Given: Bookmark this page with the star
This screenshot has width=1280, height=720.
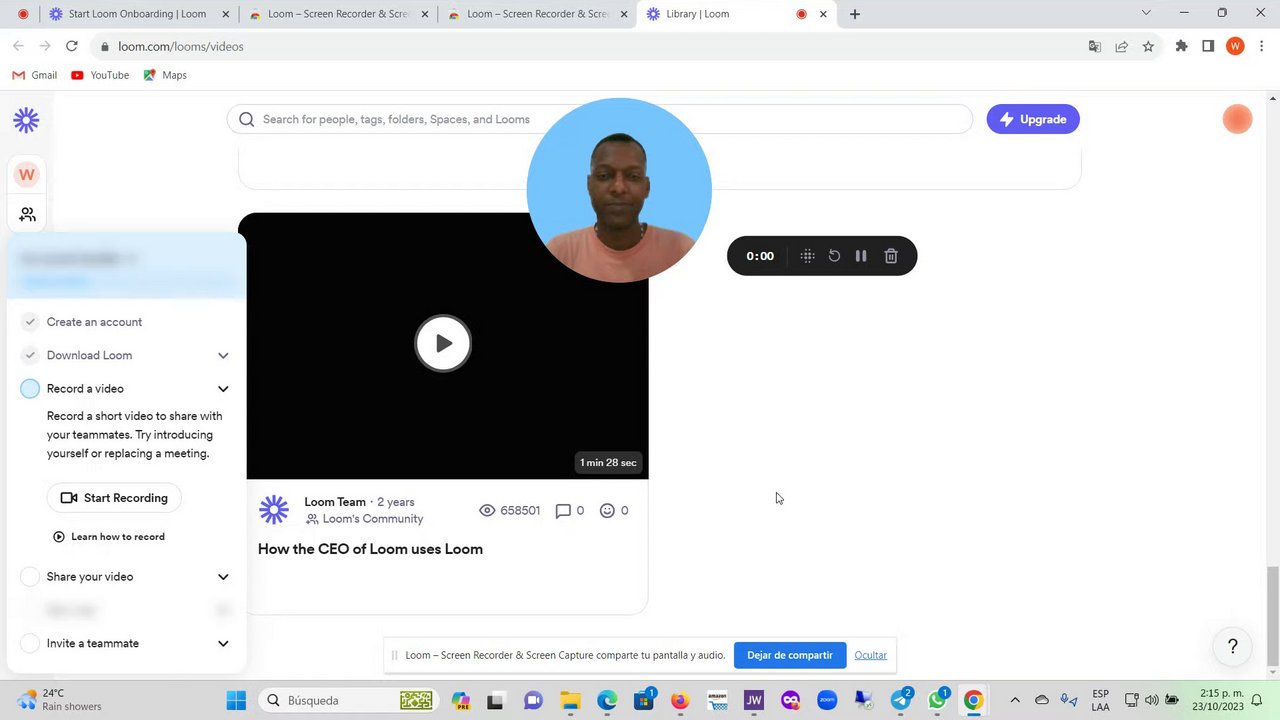Looking at the screenshot, I should tap(1148, 46).
